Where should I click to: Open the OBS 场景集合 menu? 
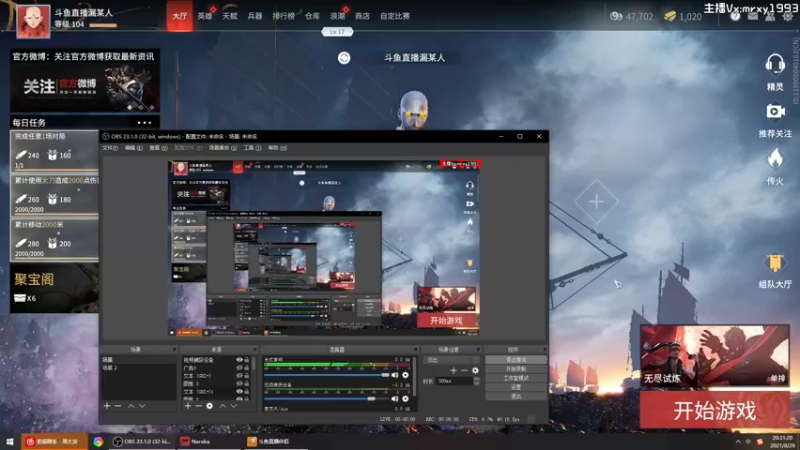(x=222, y=148)
